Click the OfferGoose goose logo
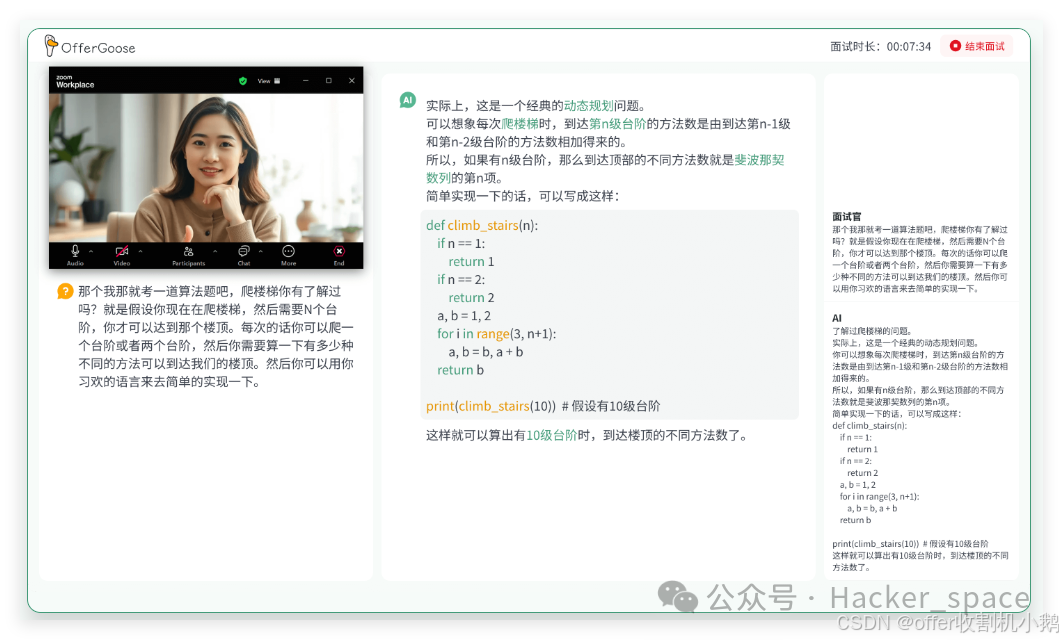1063x640 pixels. 51,46
